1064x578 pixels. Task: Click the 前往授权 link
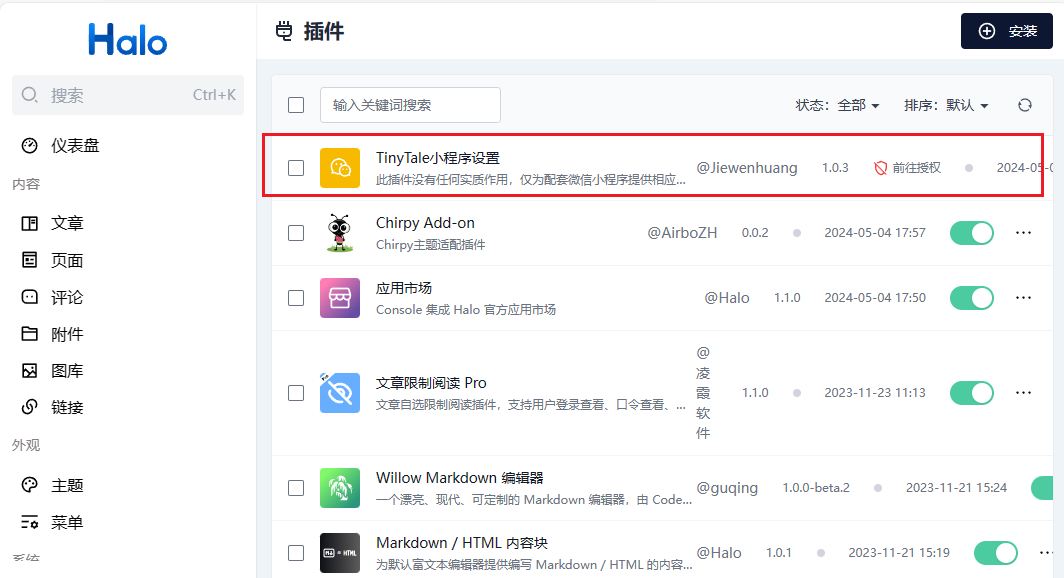(x=916, y=168)
